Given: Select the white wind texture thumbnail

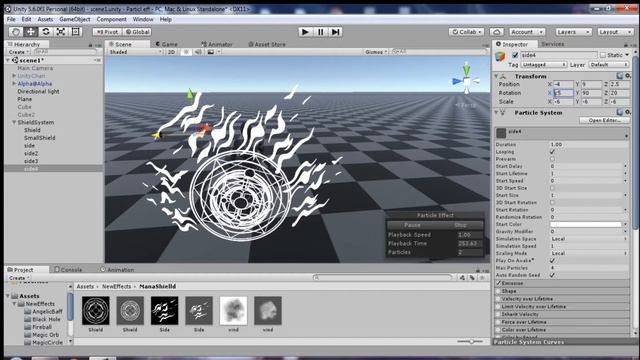Looking at the screenshot, I should 233,311.
